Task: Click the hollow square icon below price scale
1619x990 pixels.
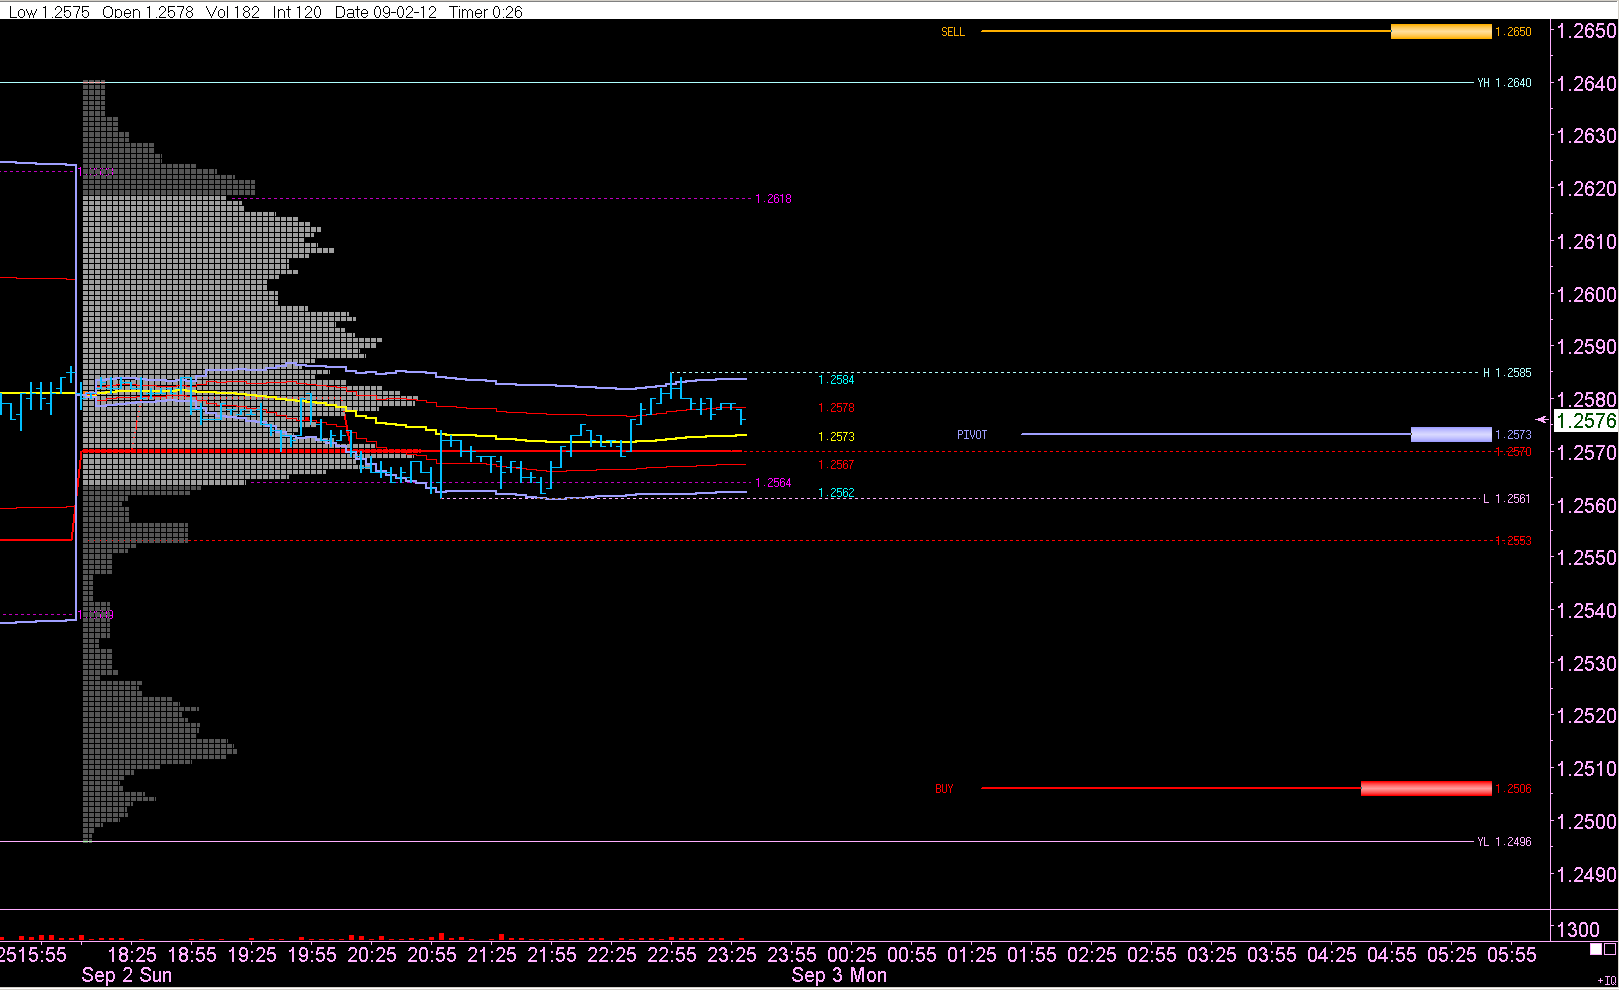Action: 1610,949
